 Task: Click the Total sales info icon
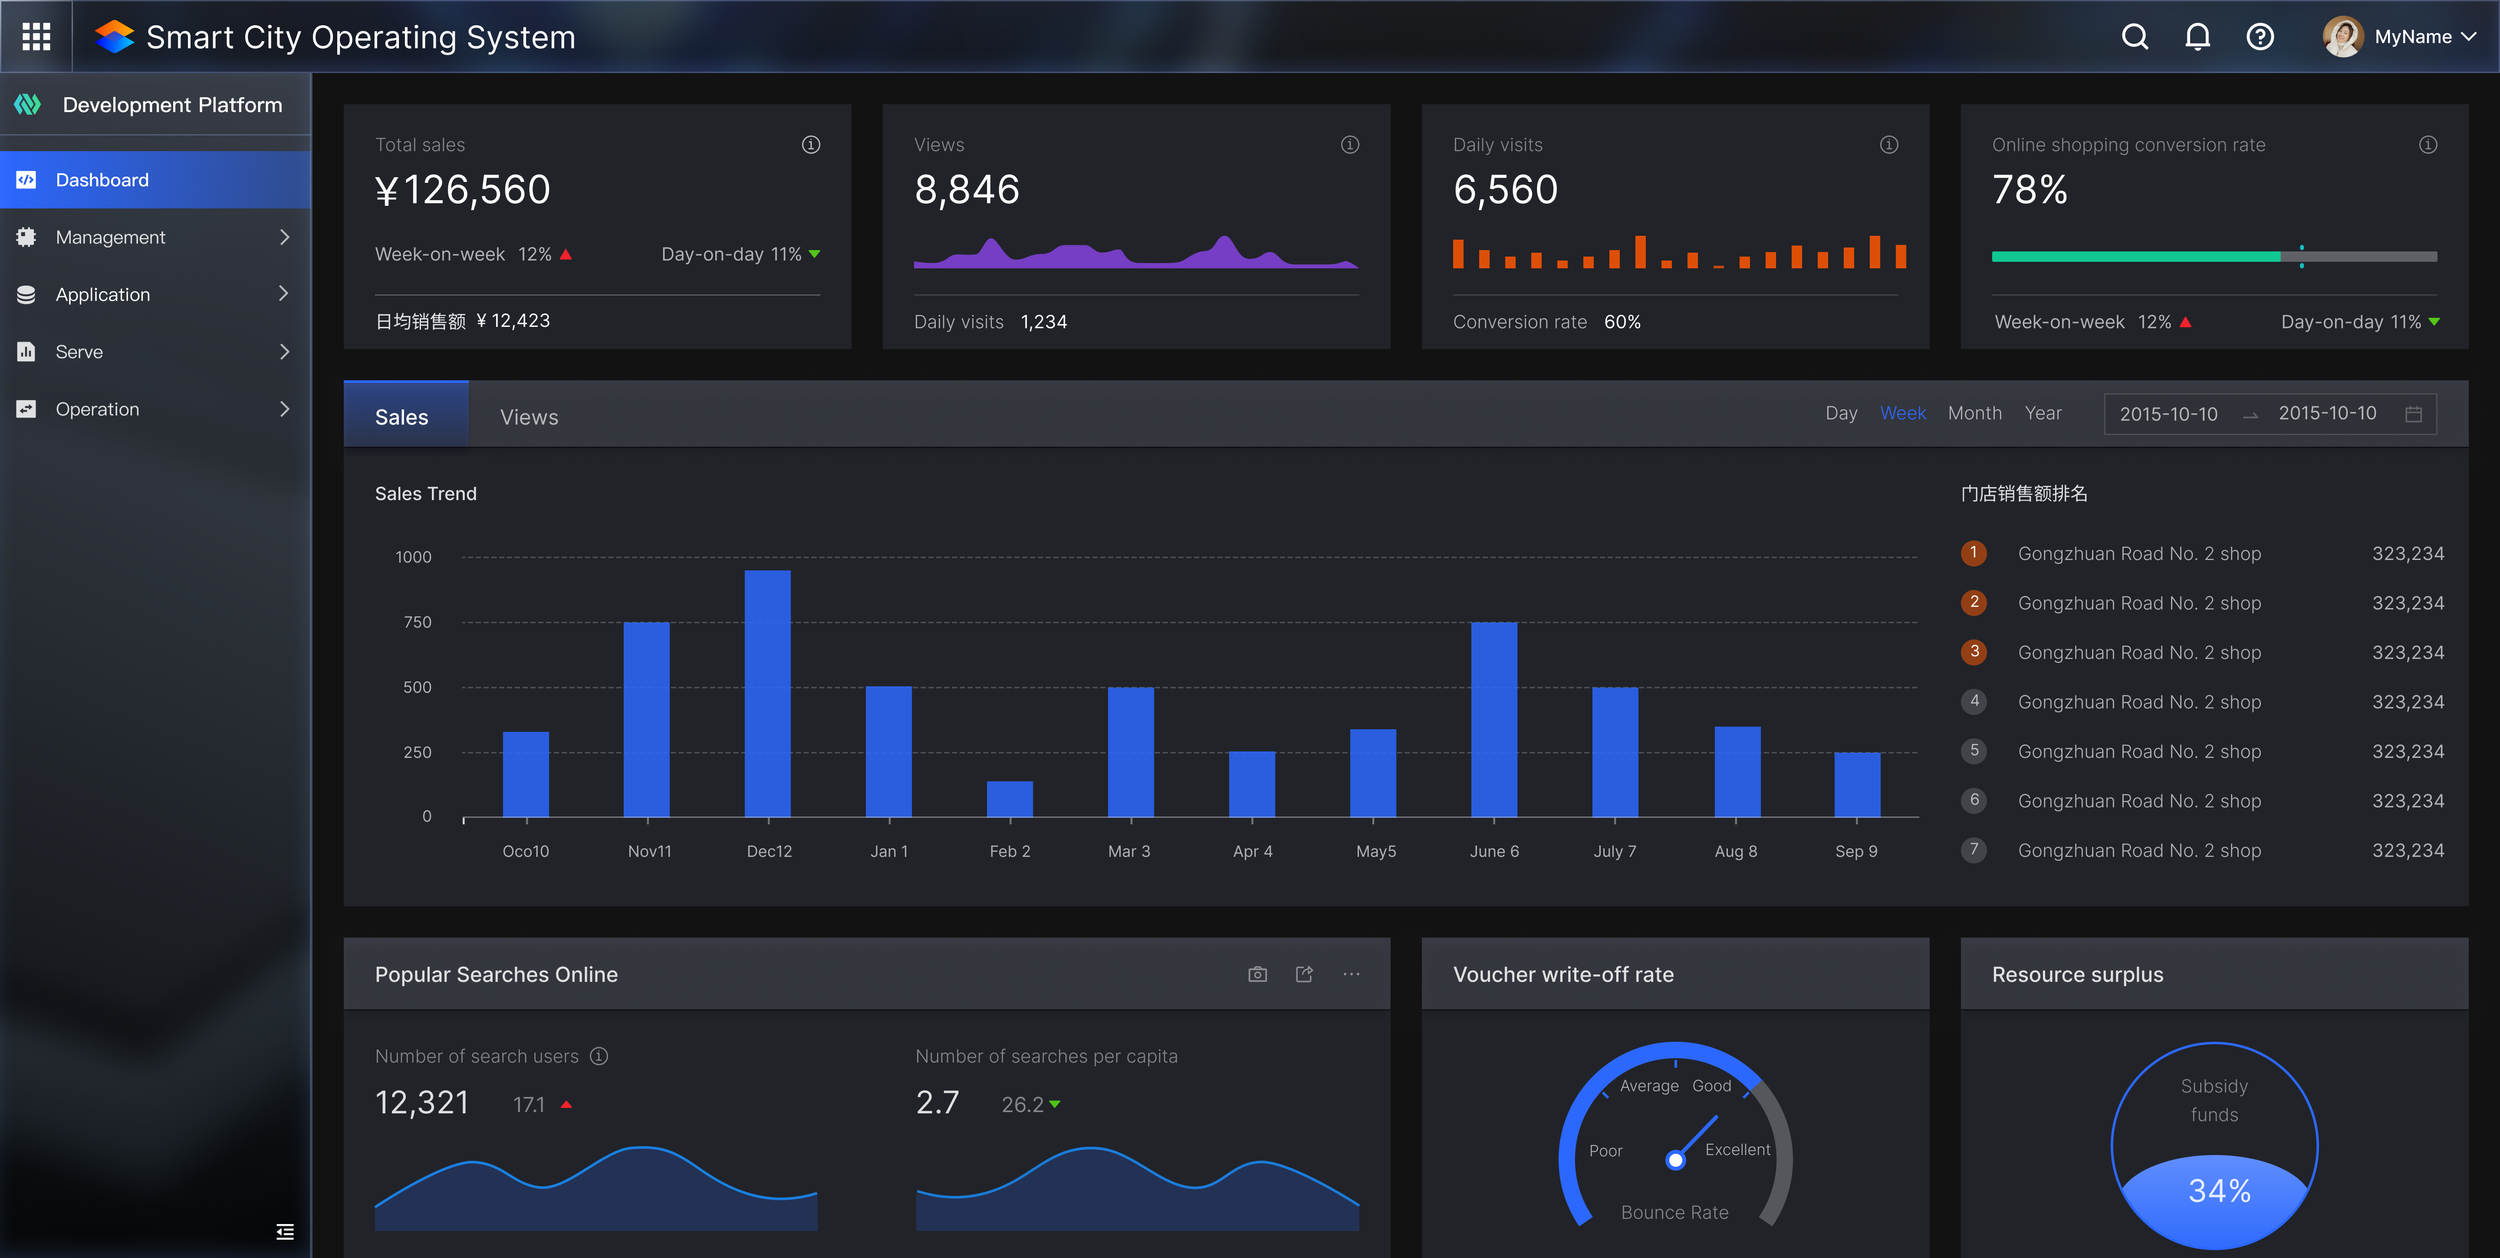click(811, 145)
